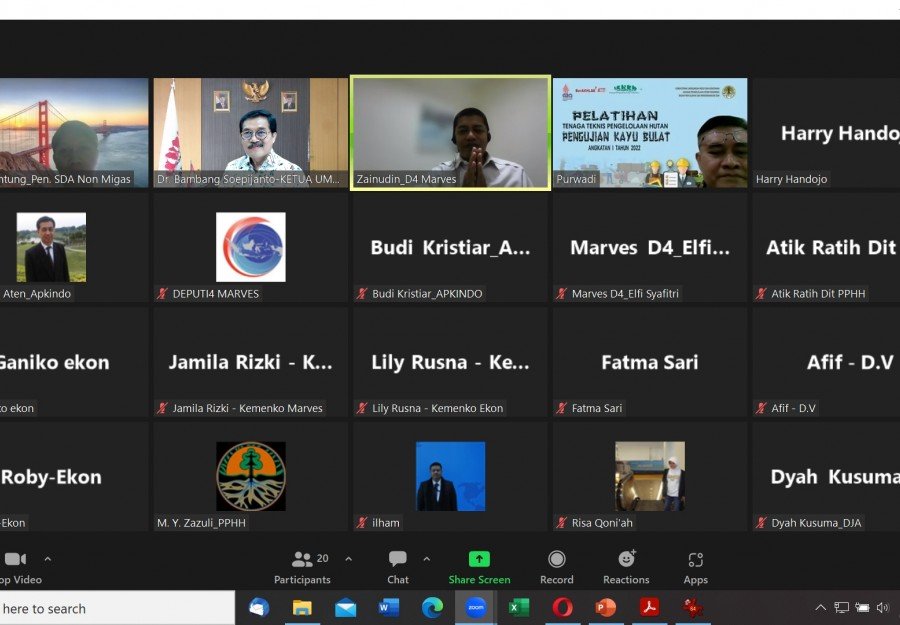Start sharing with the green Share Screen button
900x625 pixels.
pyautogui.click(x=479, y=568)
